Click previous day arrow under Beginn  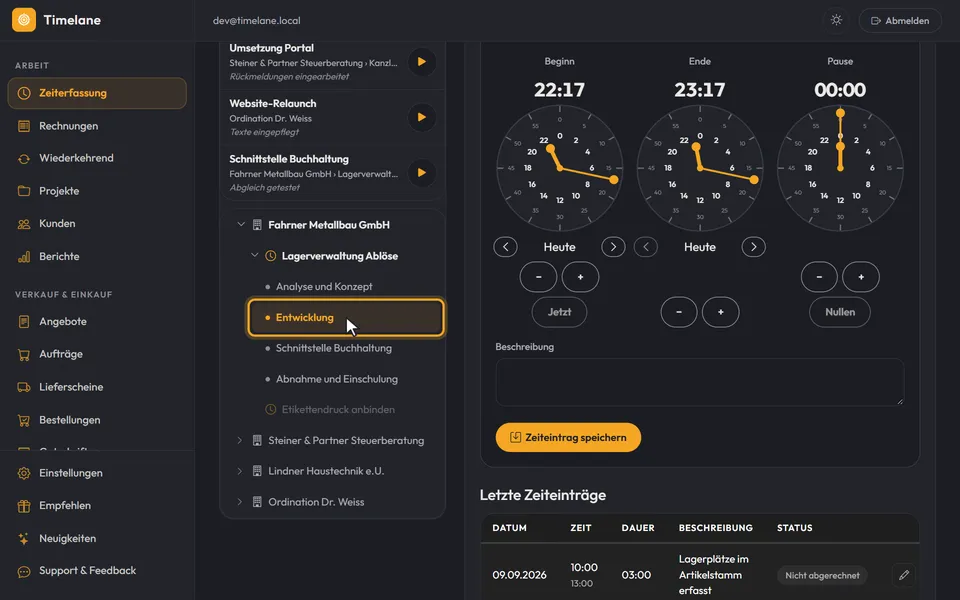(506, 247)
